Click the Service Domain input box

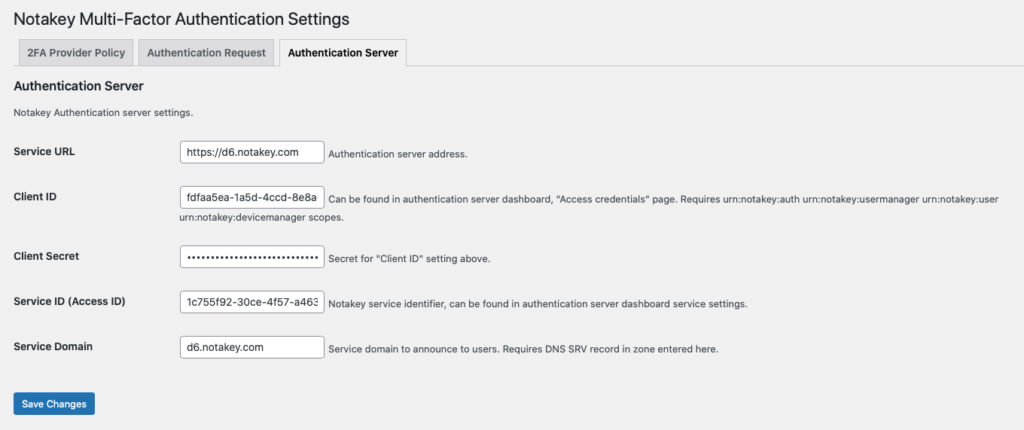[252, 347]
